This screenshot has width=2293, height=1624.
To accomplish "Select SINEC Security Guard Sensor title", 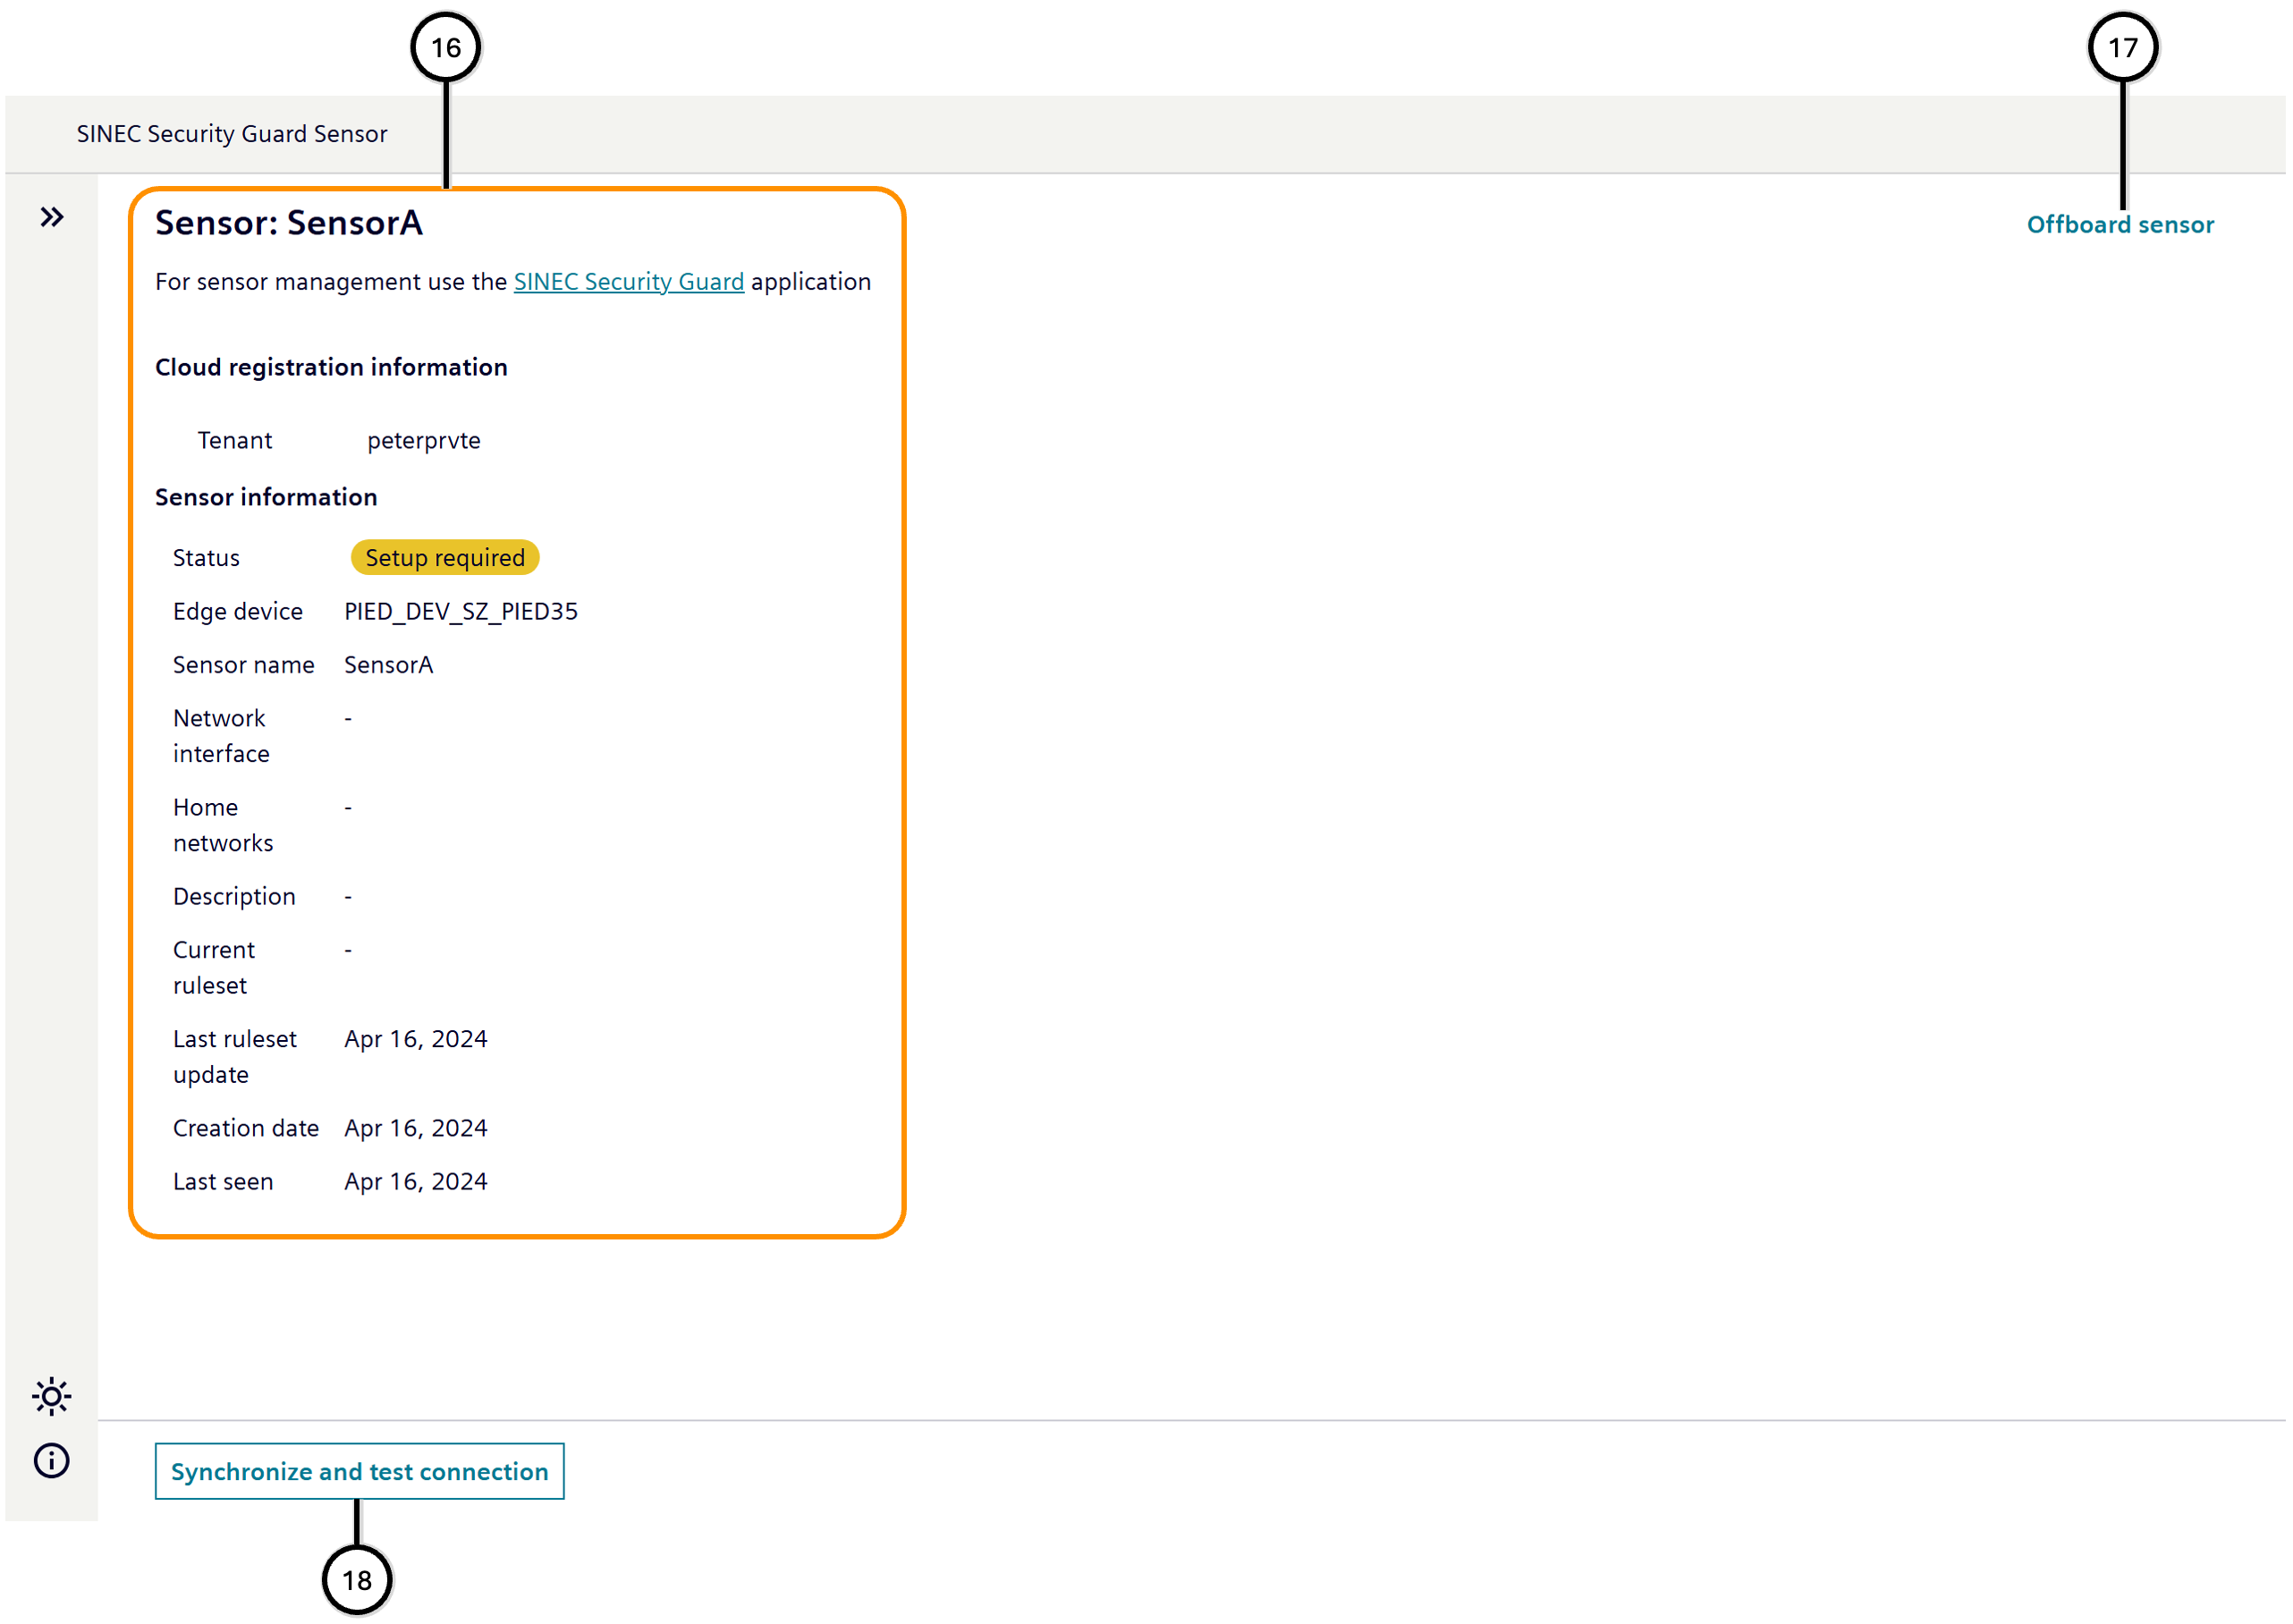I will [232, 134].
